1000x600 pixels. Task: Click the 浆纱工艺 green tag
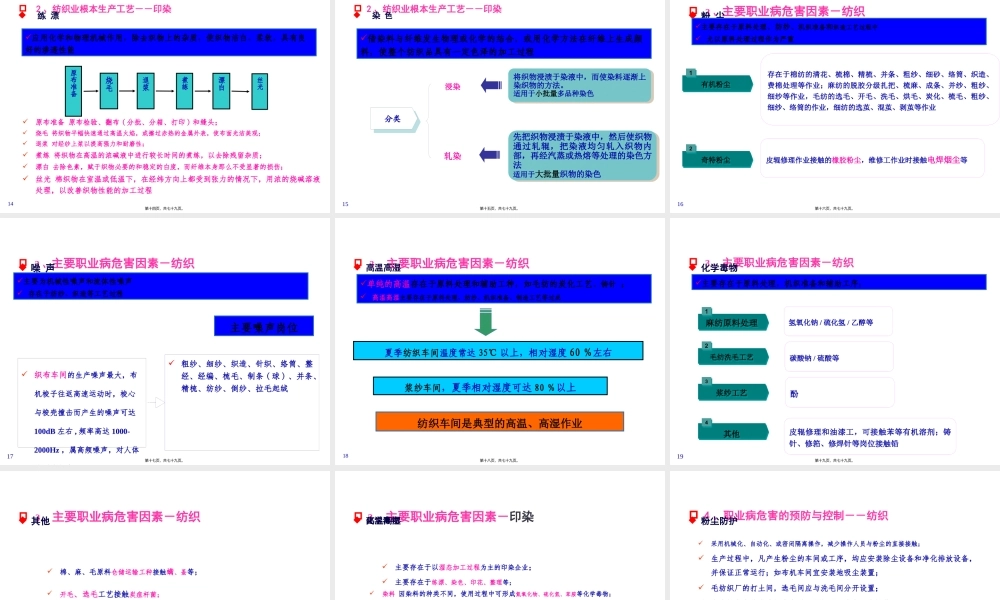click(733, 391)
